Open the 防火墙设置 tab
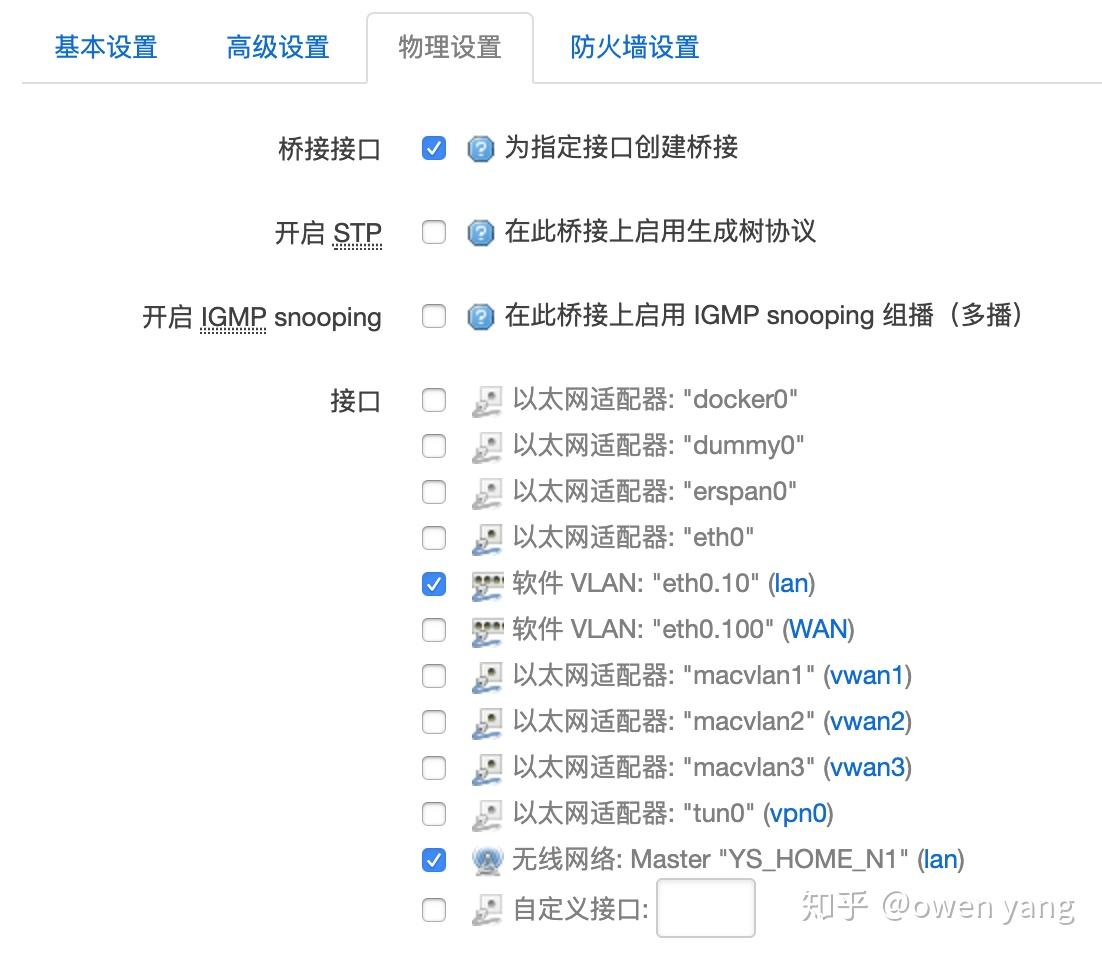Image resolution: width=1102 pixels, height=956 pixels. pos(634,47)
